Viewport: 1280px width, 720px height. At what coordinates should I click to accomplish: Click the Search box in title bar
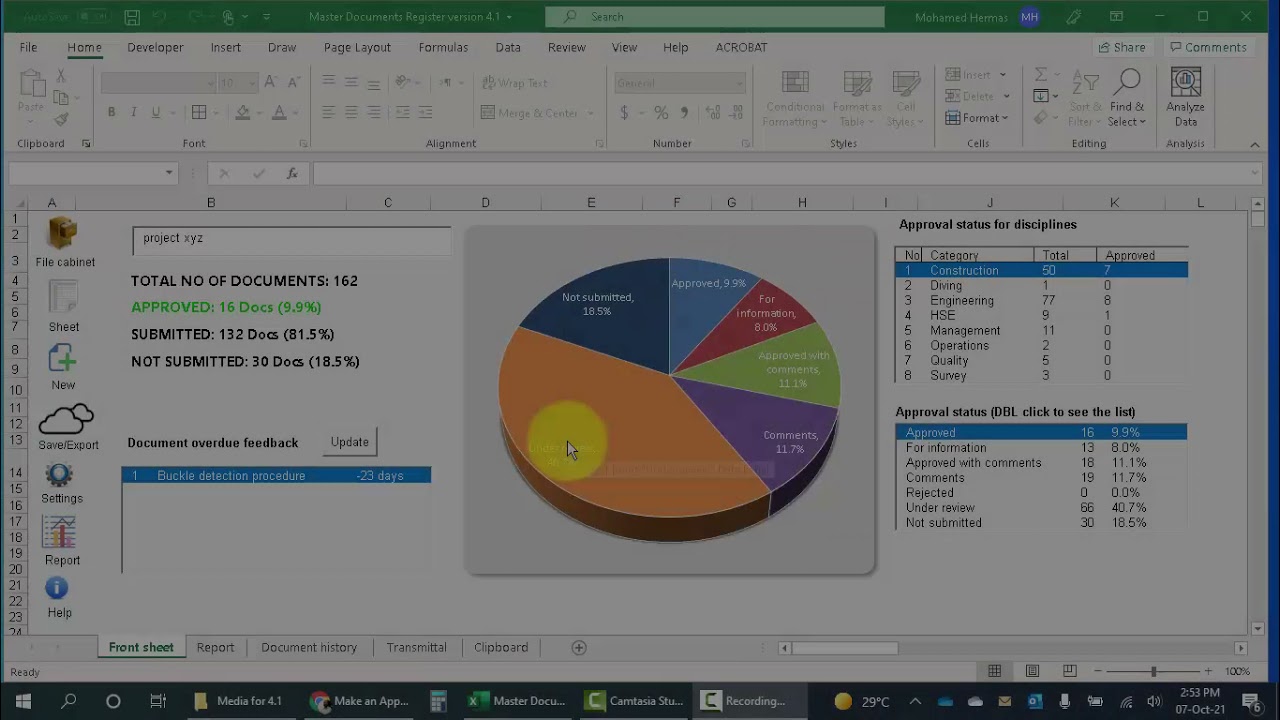pyautogui.click(x=715, y=17)
